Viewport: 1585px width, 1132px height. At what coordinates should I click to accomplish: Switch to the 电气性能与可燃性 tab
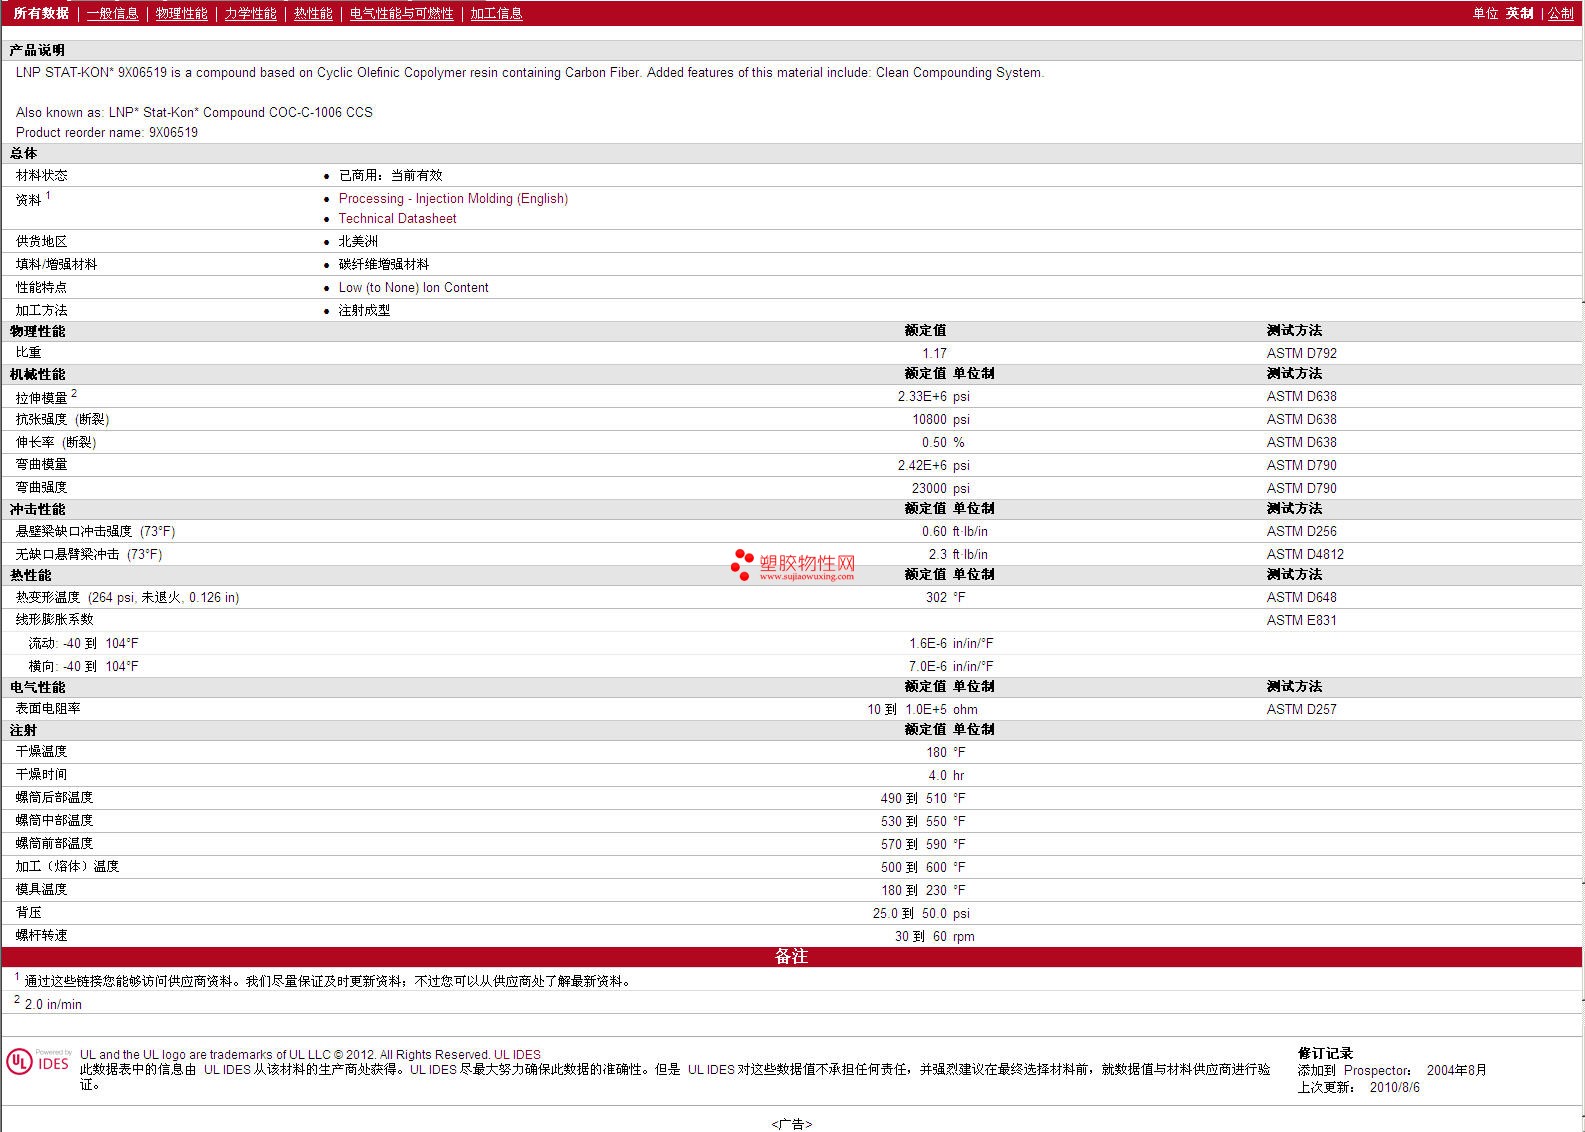click(x=401, y=13)
